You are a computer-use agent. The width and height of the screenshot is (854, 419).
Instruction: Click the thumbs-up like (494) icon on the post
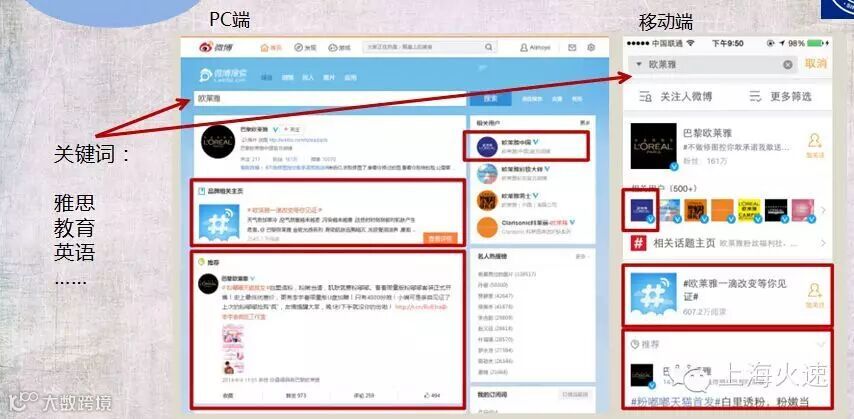point(427,395)
